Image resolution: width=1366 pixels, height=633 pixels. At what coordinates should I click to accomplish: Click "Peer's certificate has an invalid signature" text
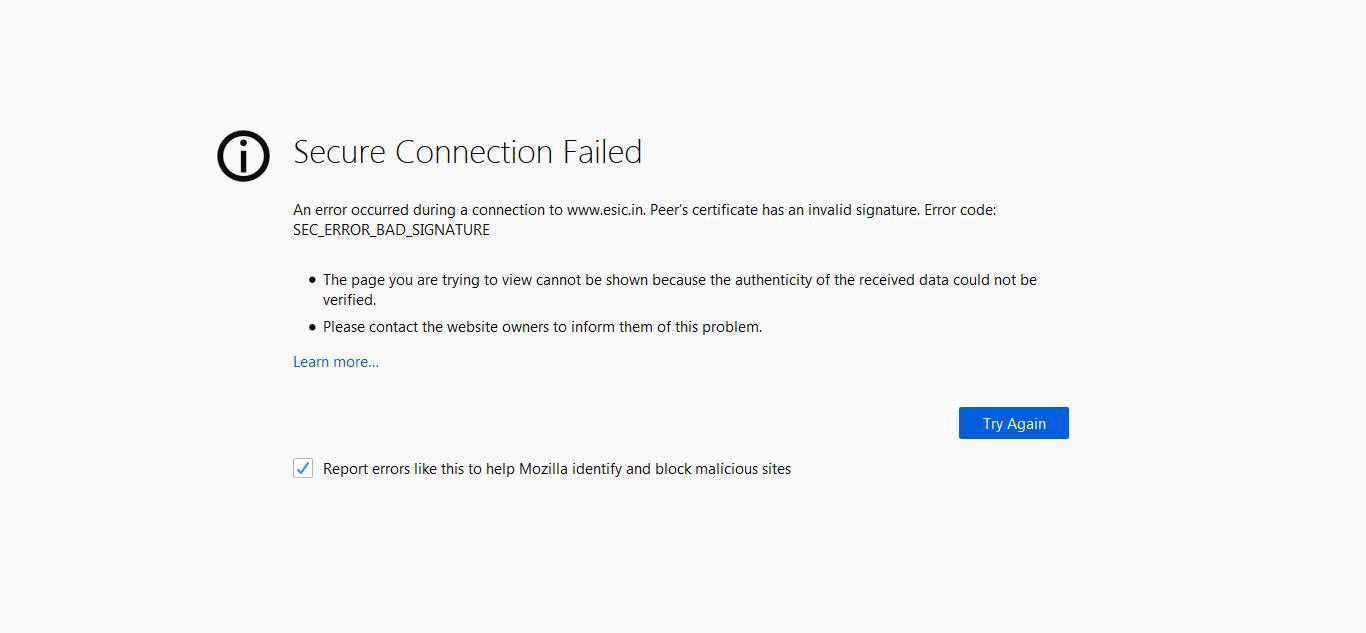pos(784,210)
